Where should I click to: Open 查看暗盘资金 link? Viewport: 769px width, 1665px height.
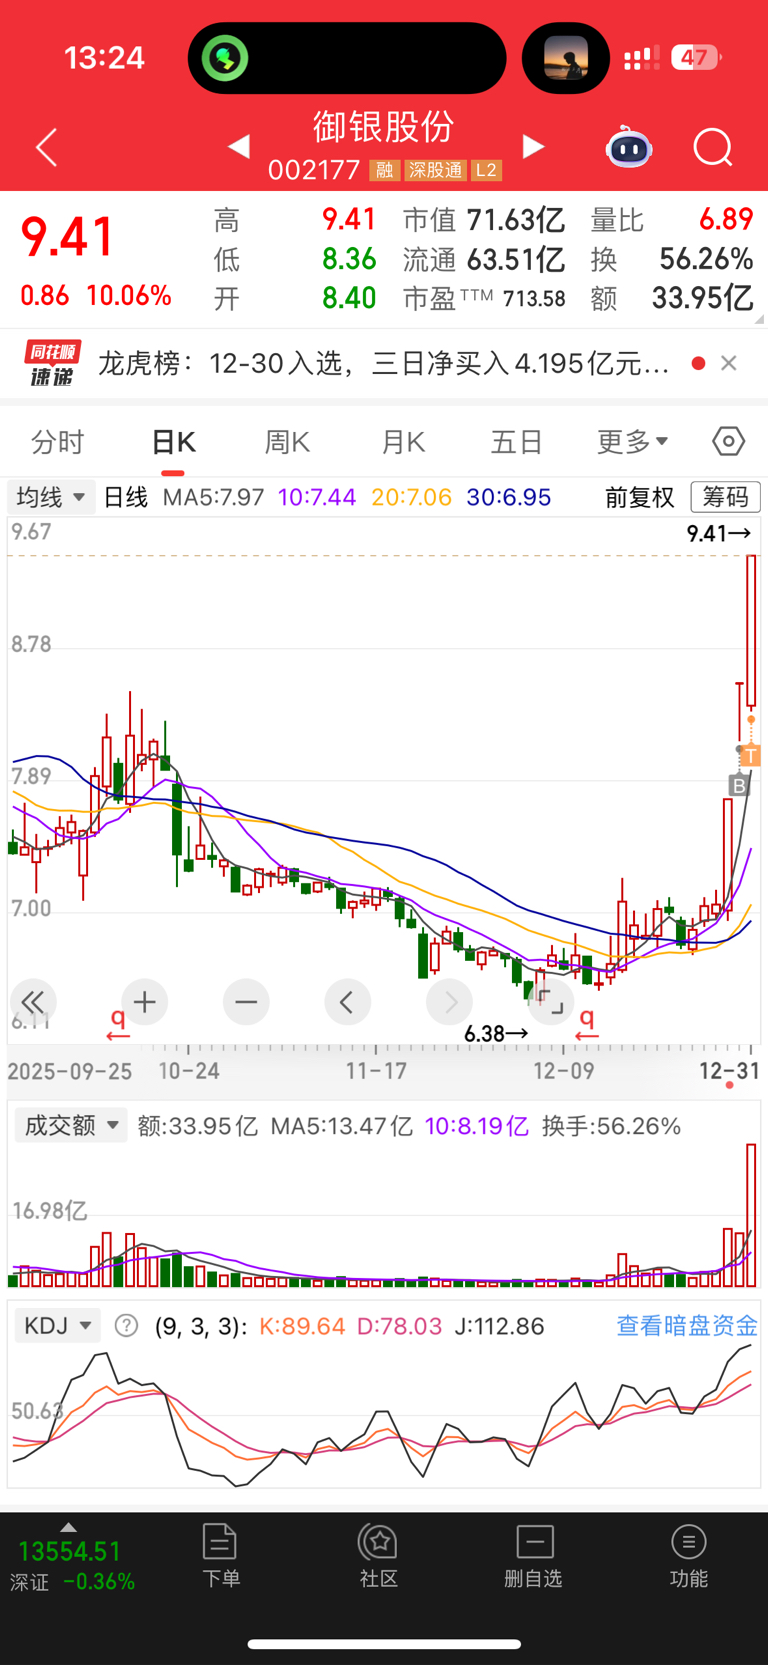point(687,1326)
